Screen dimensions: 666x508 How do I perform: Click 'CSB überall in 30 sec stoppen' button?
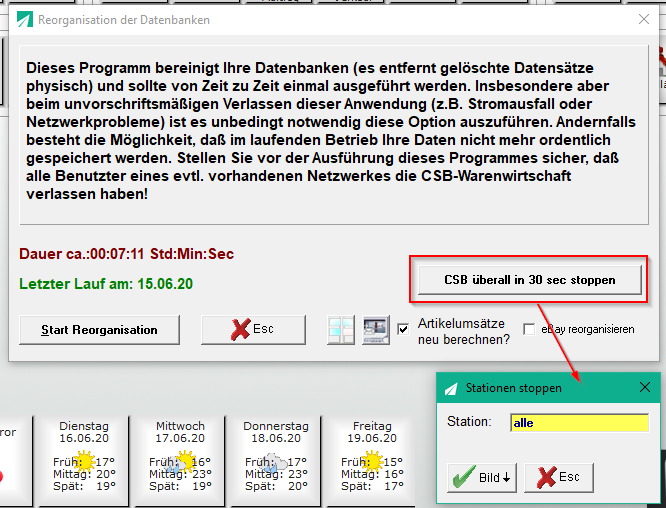(x=530, y=280)
